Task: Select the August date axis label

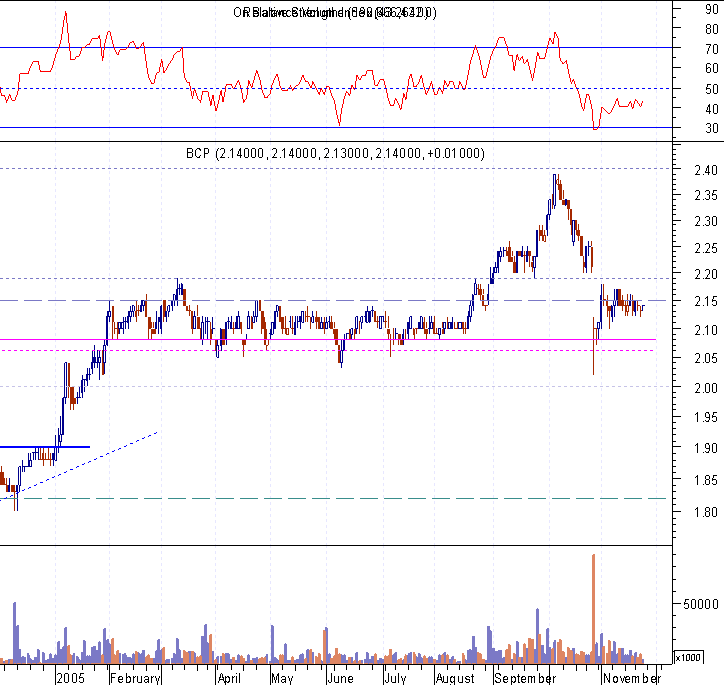Action: pos(455,678)
